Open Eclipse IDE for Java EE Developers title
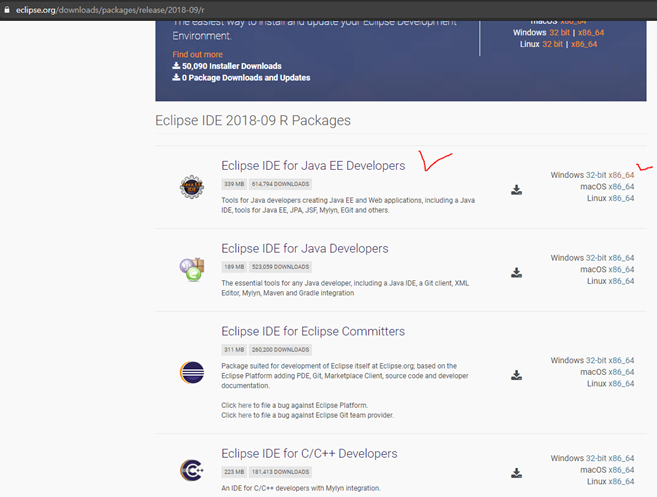 [x=313, y=166]
